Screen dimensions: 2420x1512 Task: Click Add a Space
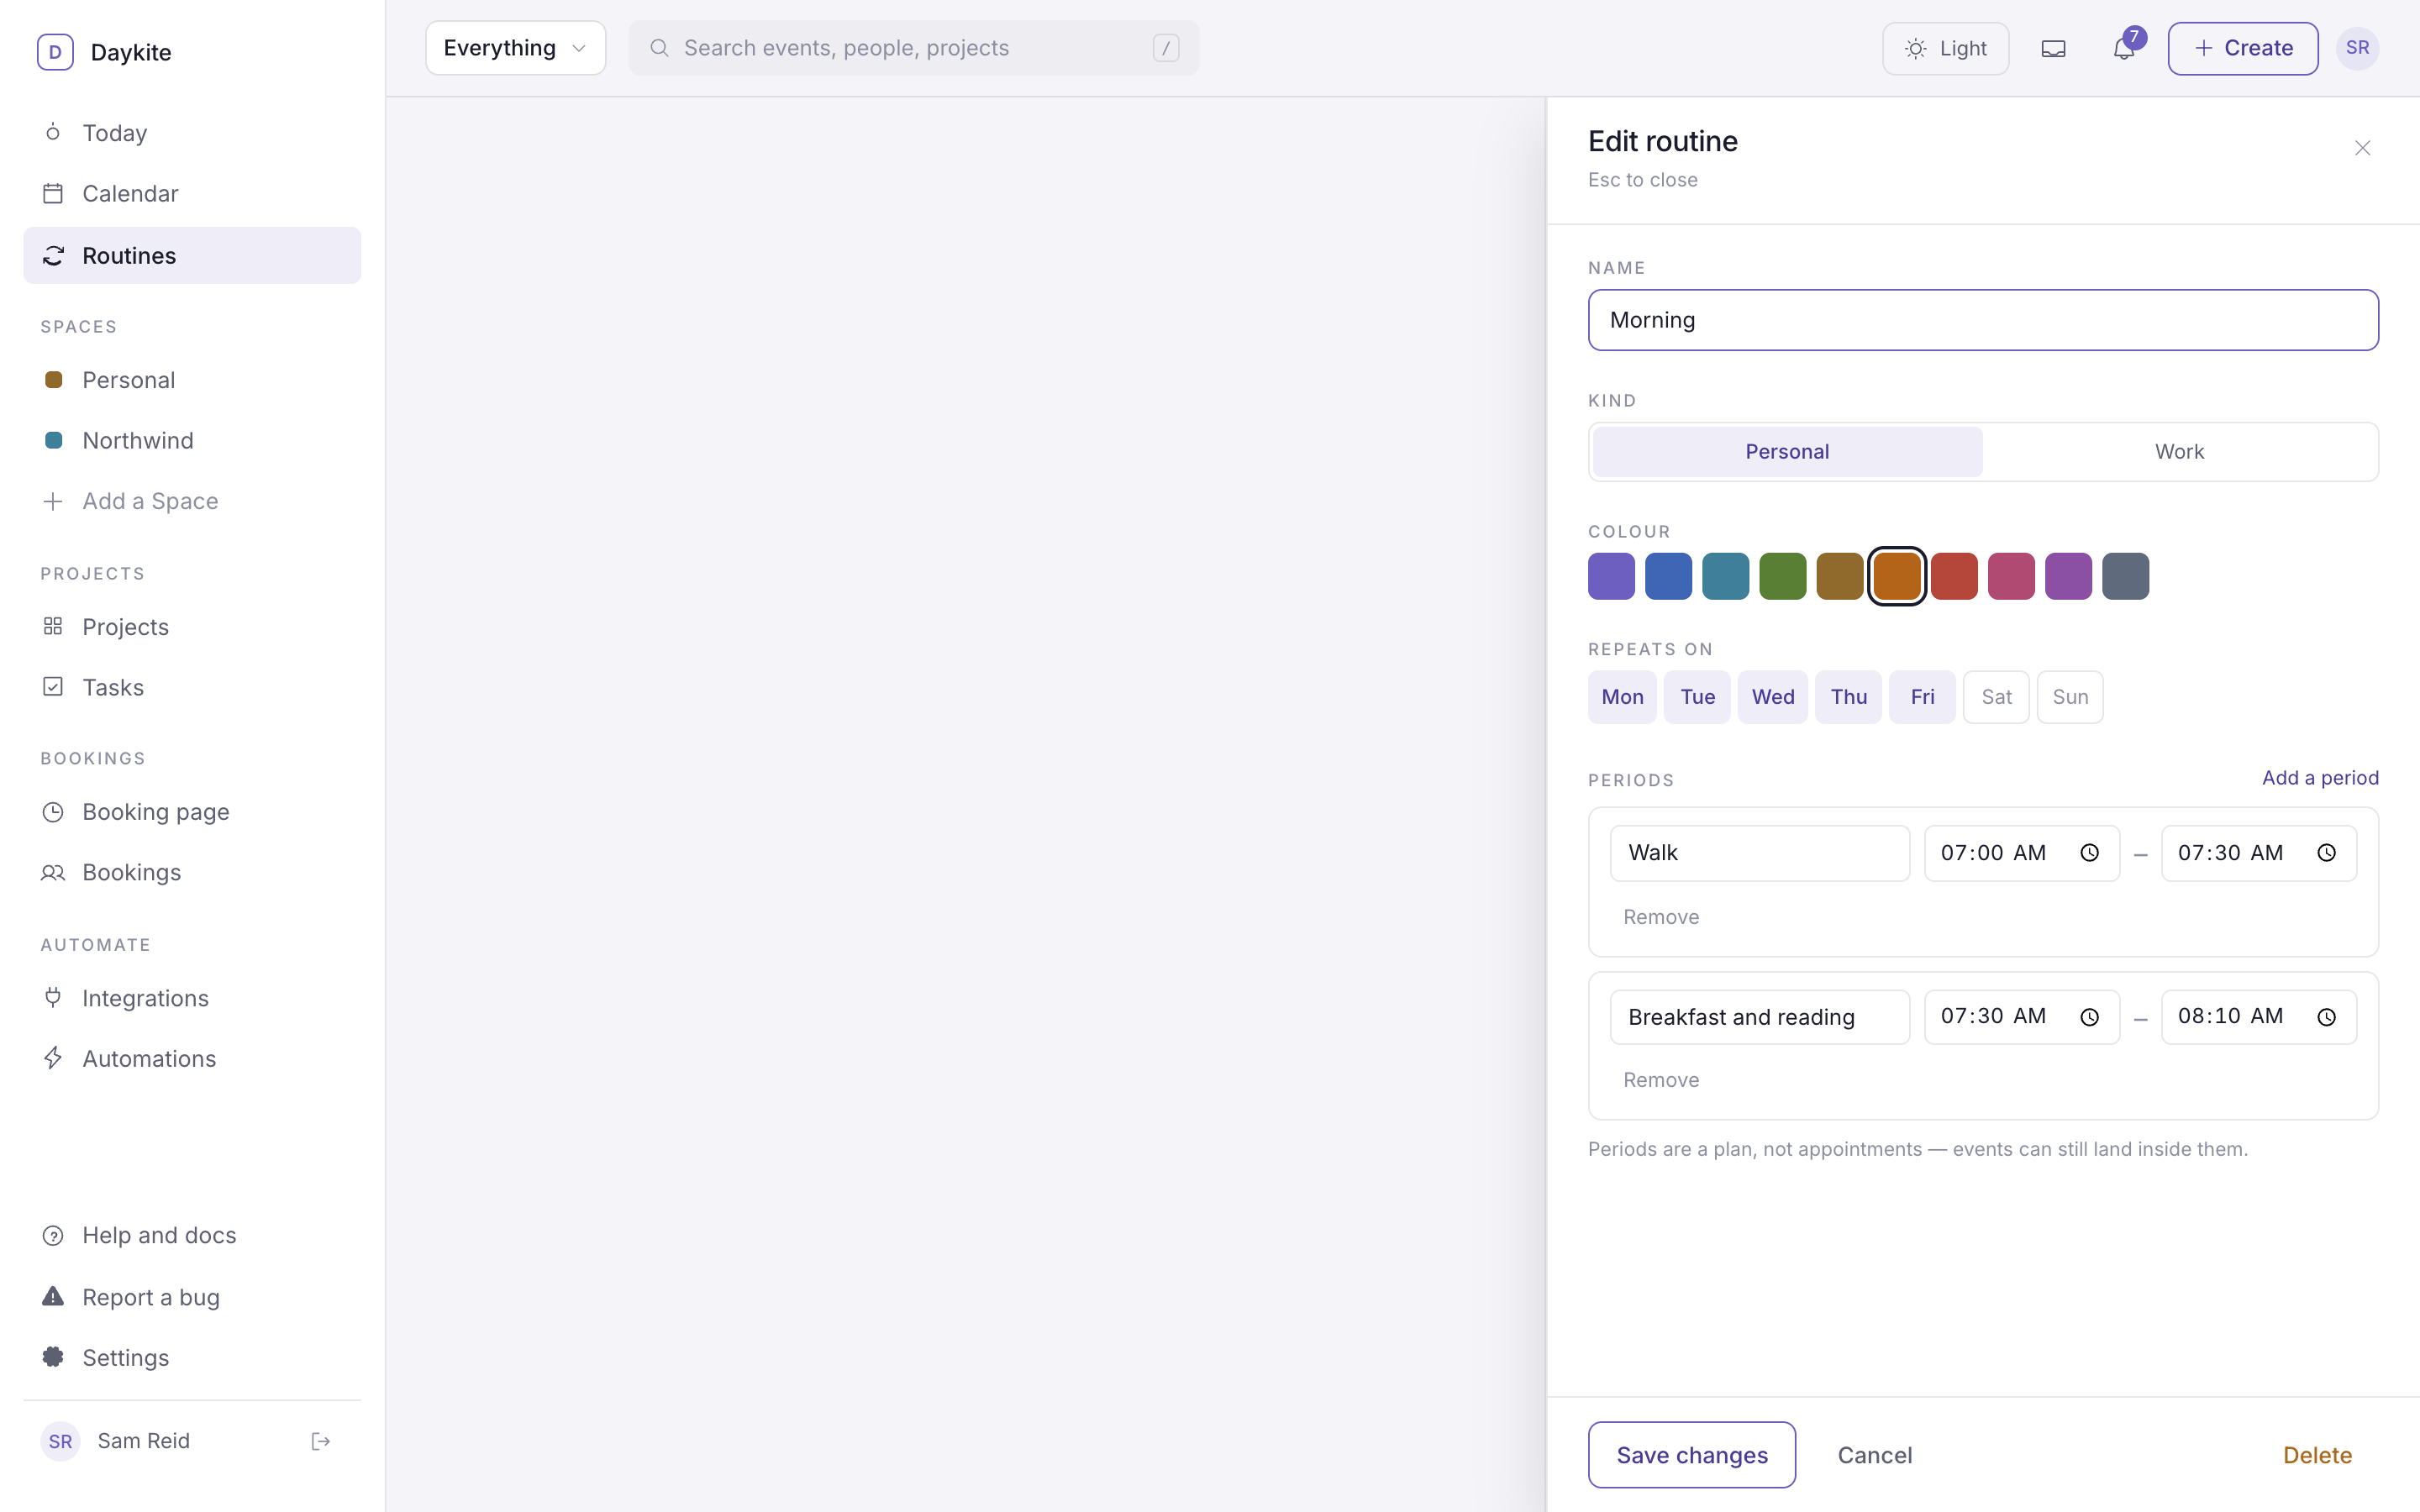[x=192, y=501]
